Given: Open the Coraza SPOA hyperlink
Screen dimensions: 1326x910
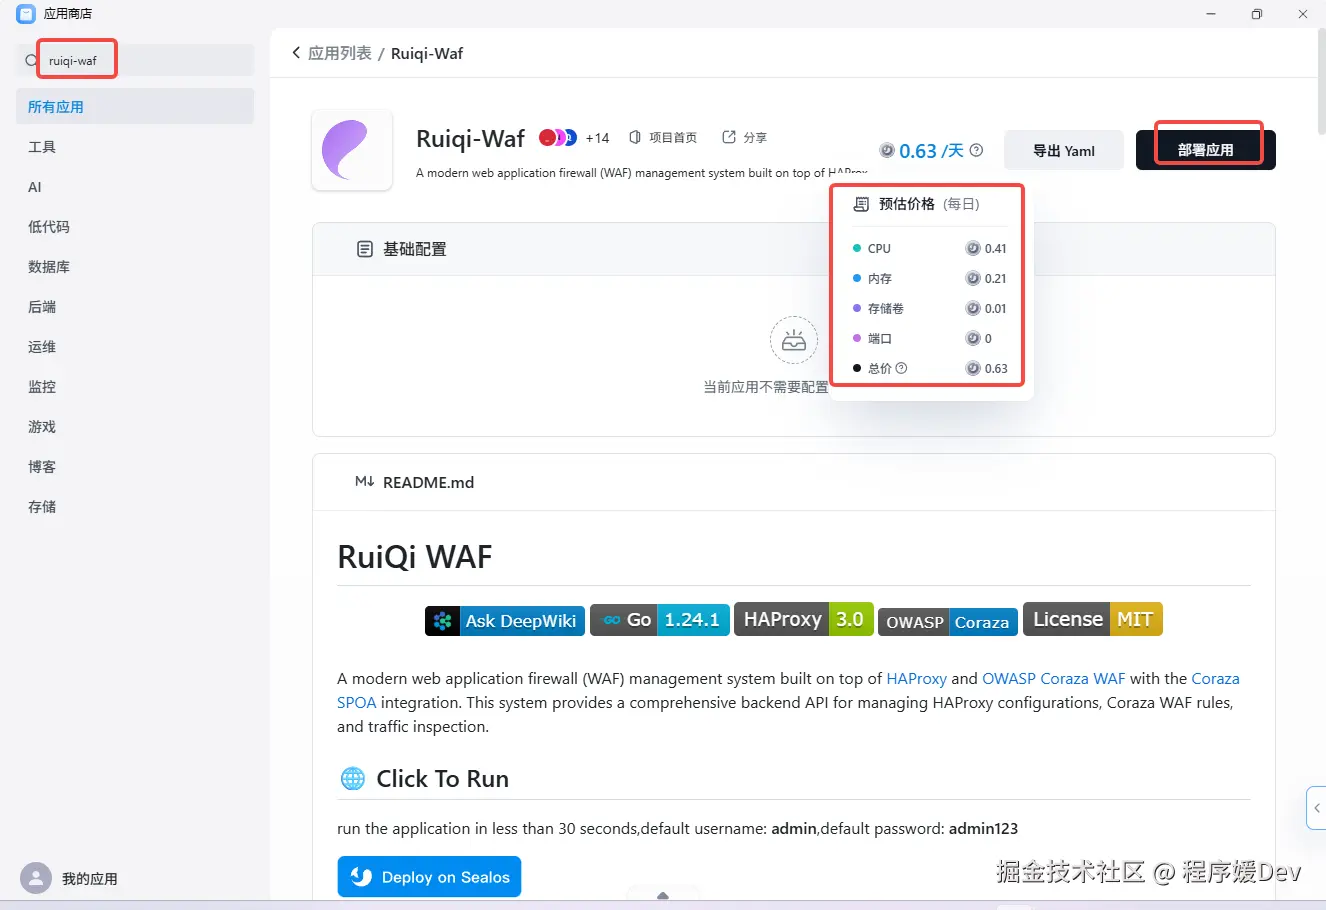Looking at the screenshot, I should click(1216, 679).
